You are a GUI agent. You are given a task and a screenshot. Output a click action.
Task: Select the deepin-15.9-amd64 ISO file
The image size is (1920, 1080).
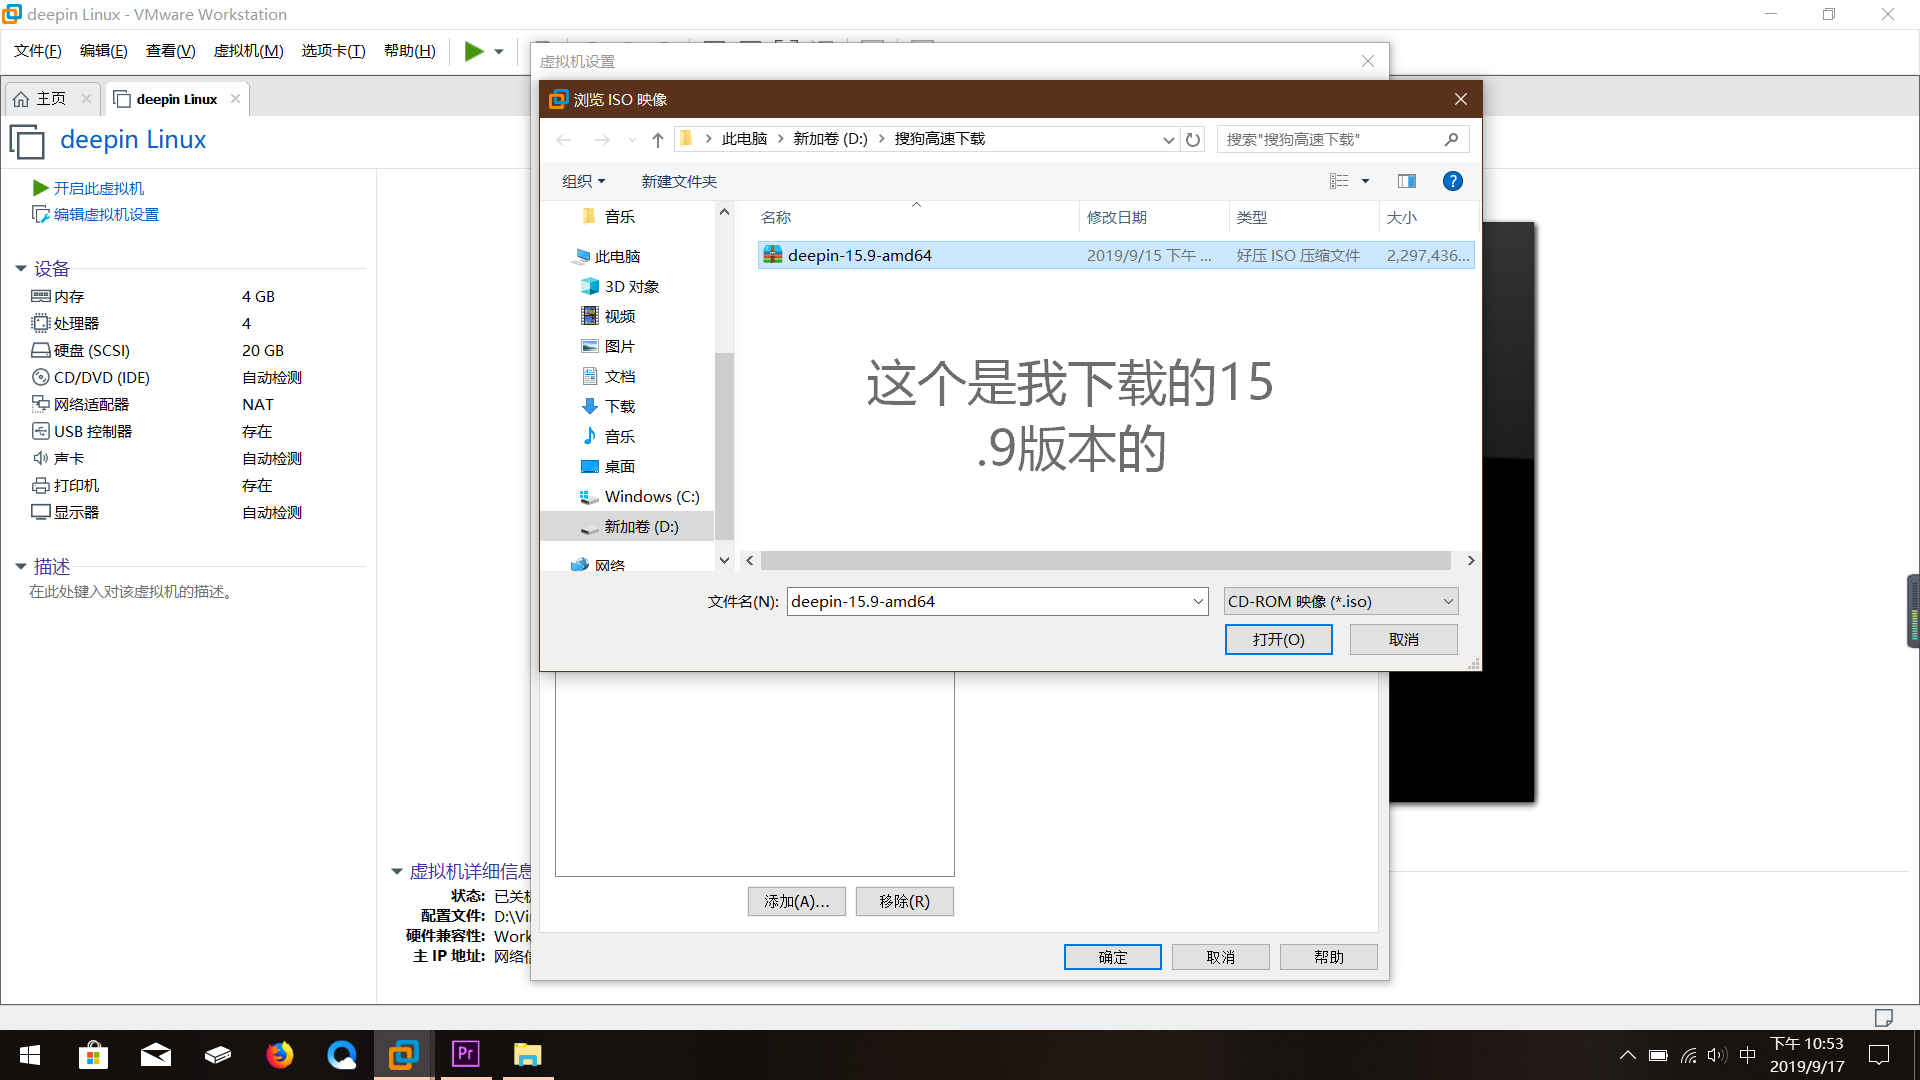coord(1116,255)
